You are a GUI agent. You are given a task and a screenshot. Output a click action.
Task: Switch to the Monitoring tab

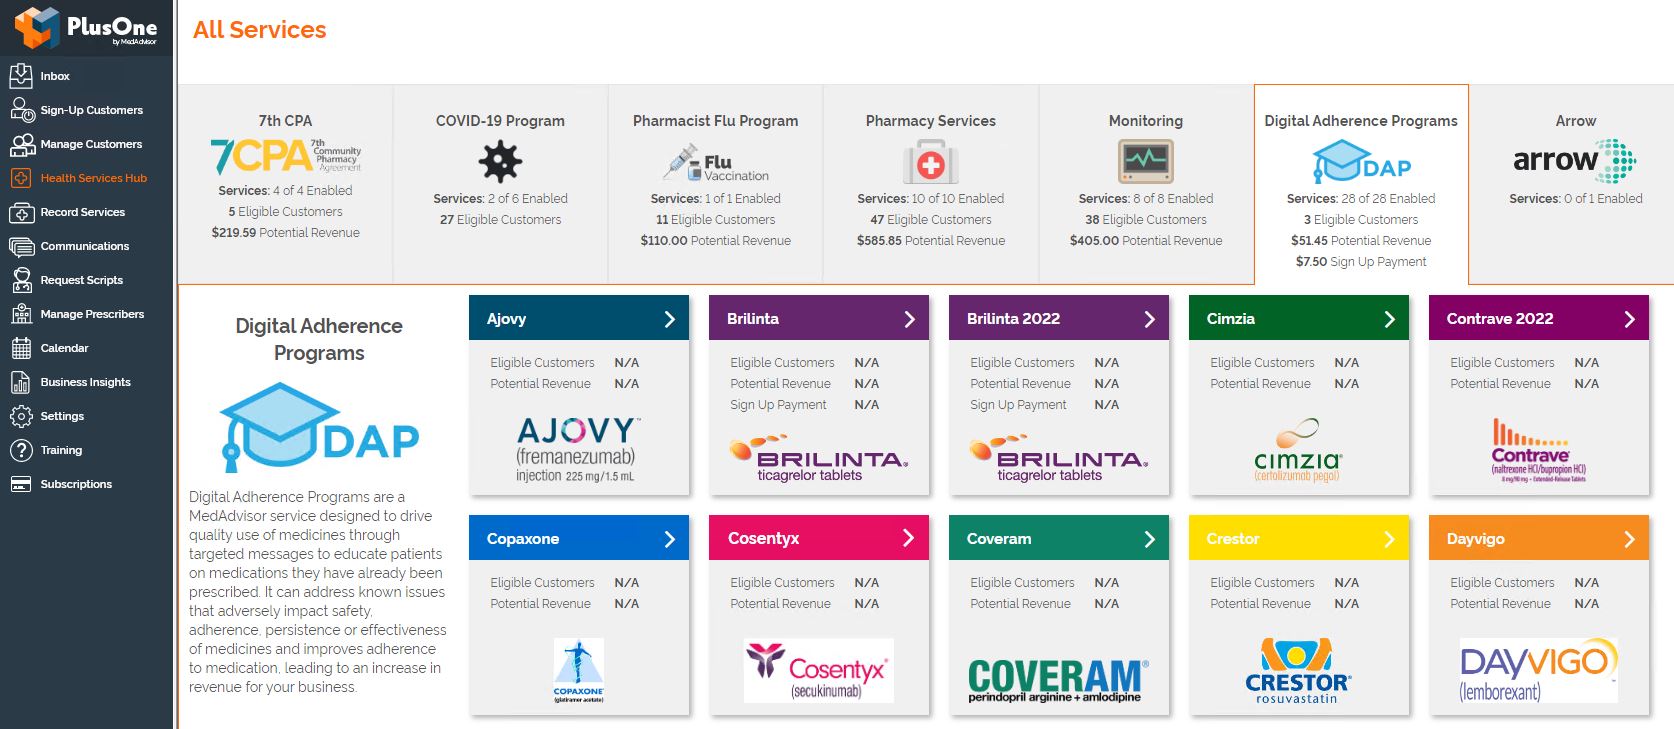(x=1146, y=184)
